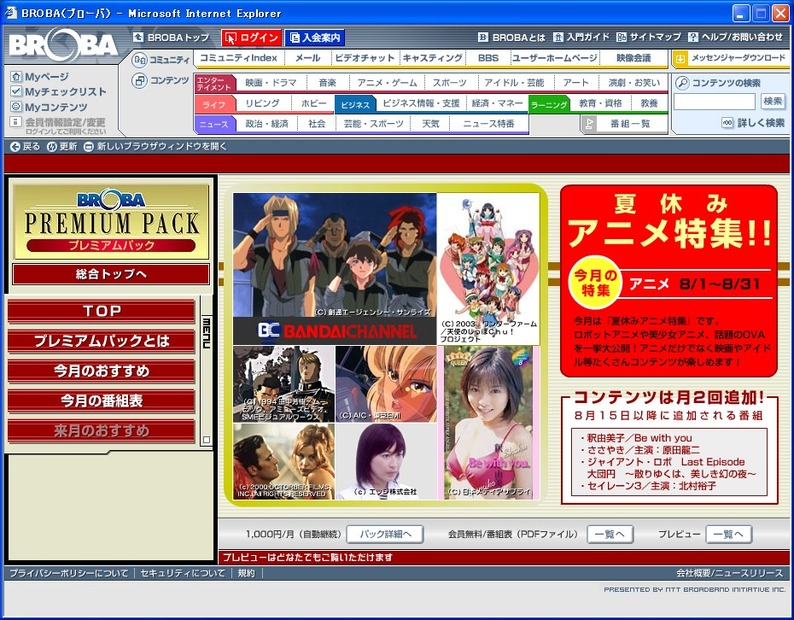Viewport: 794px width, 620px height.
Task: Click the red ログイン button
Action: [x=252, y=37]
